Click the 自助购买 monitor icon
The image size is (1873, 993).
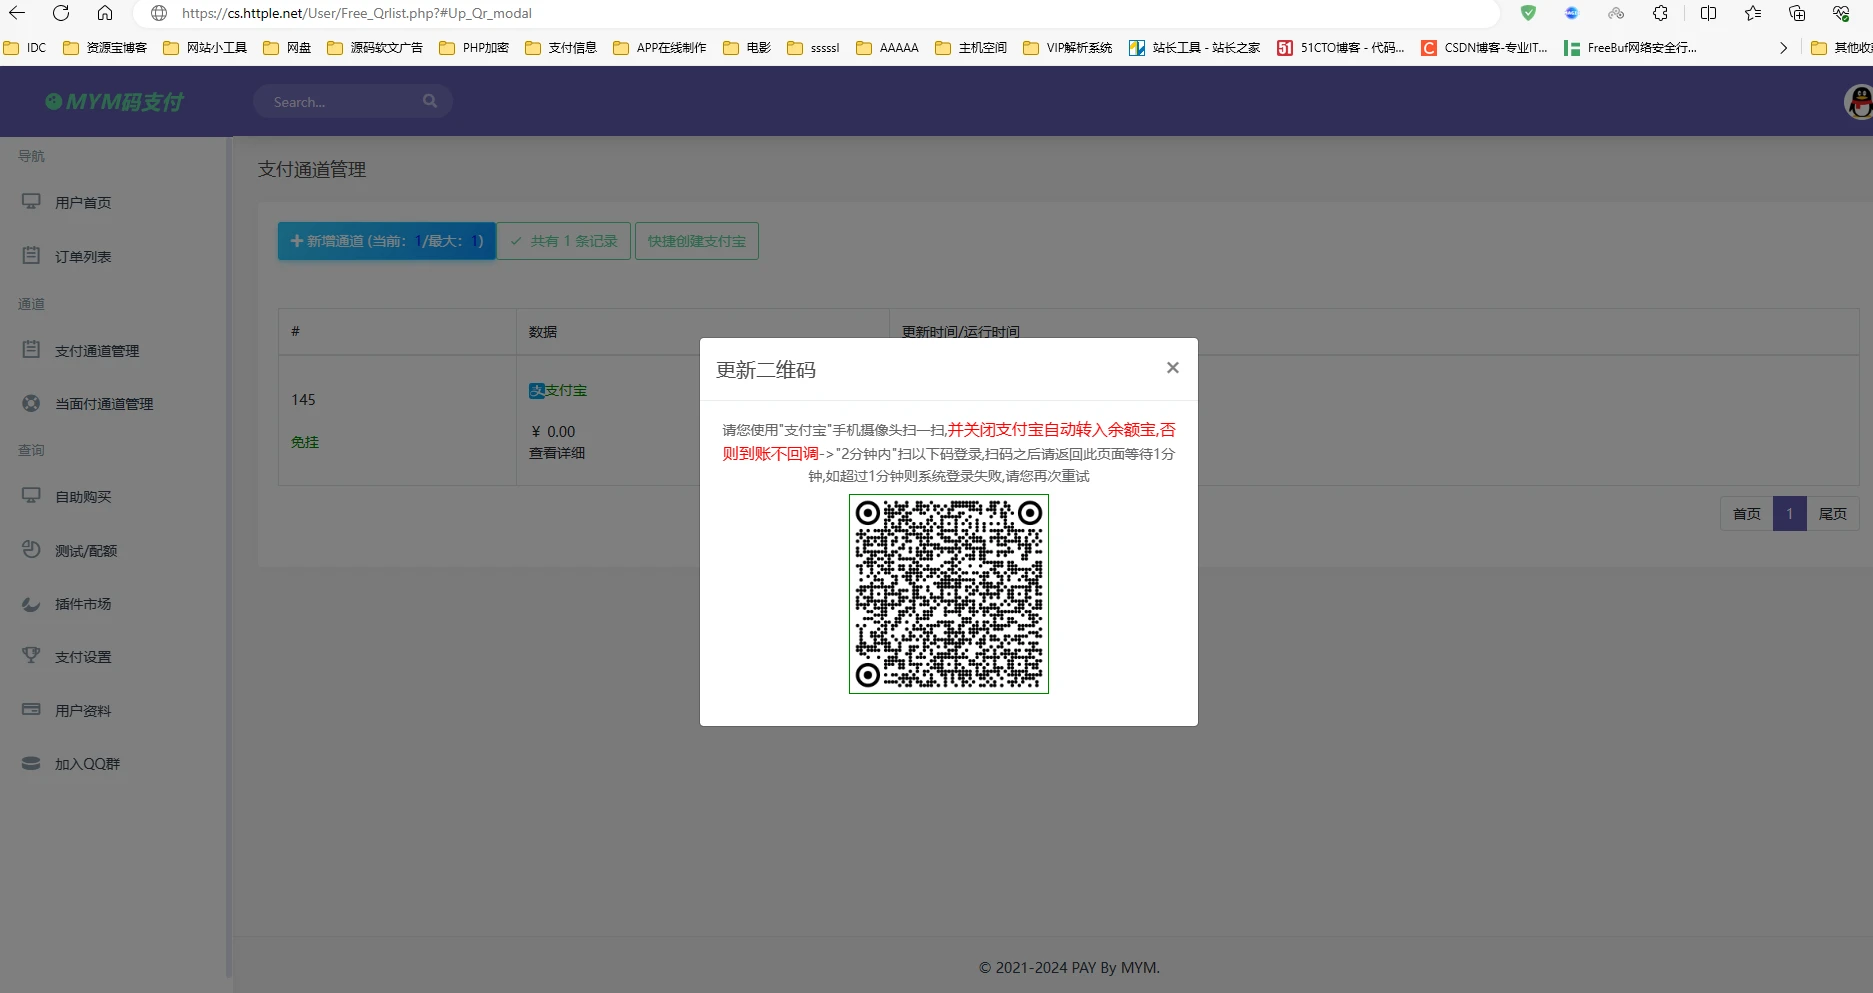pyautogui.click(x=32, y=496)
